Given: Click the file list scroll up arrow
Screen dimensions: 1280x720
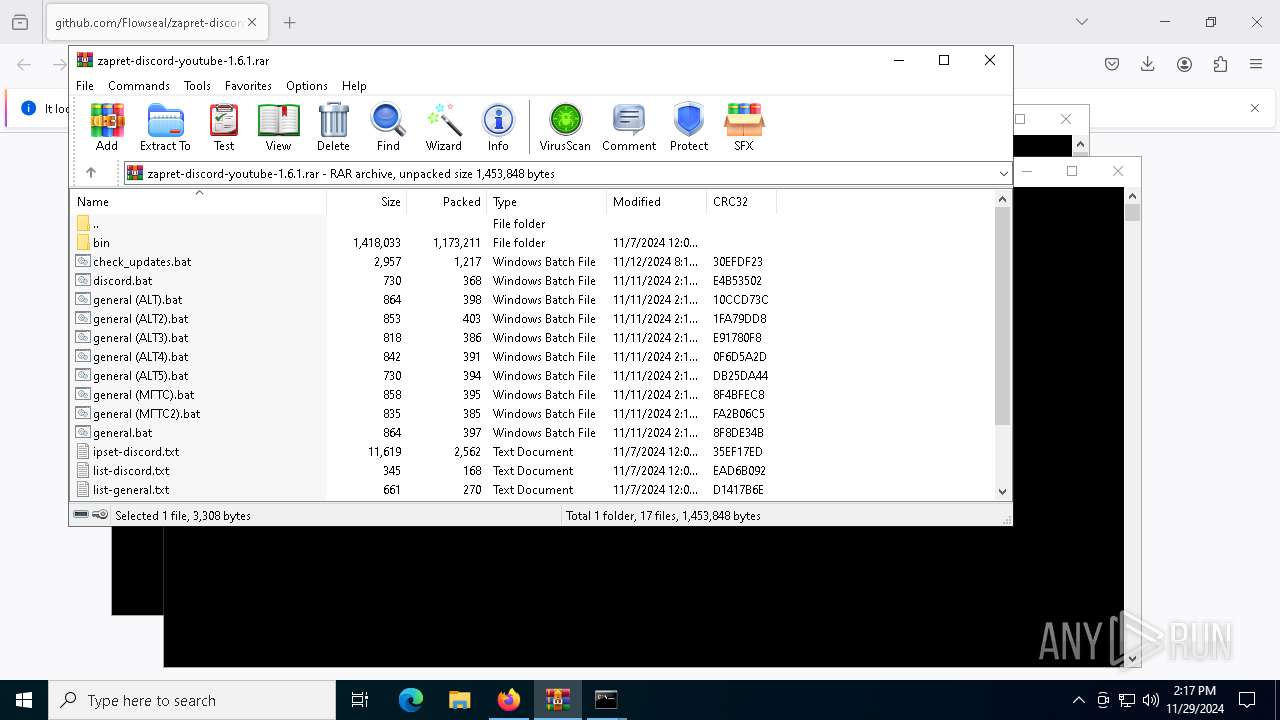Looking at the screenshot, I should 1003,199.
